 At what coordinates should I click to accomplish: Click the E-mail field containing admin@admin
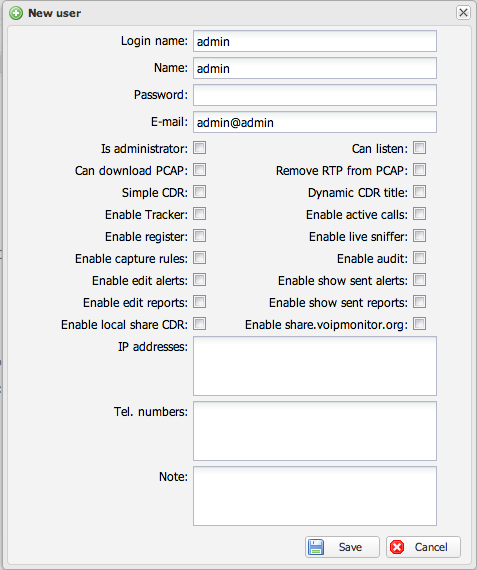pos(315,122)
